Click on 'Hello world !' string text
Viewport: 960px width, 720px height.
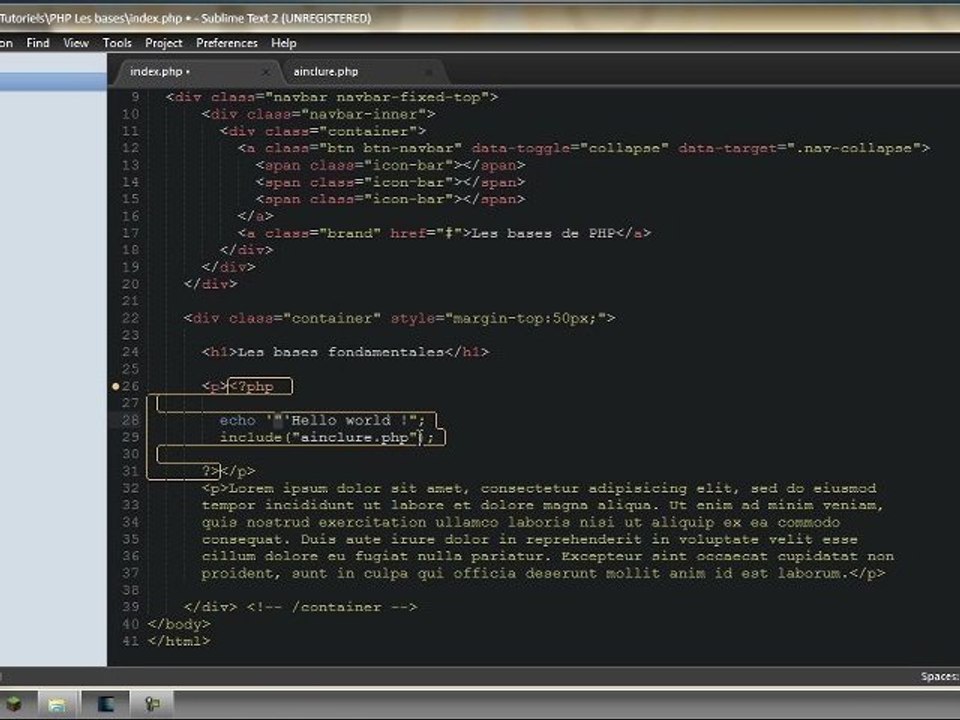345,420
